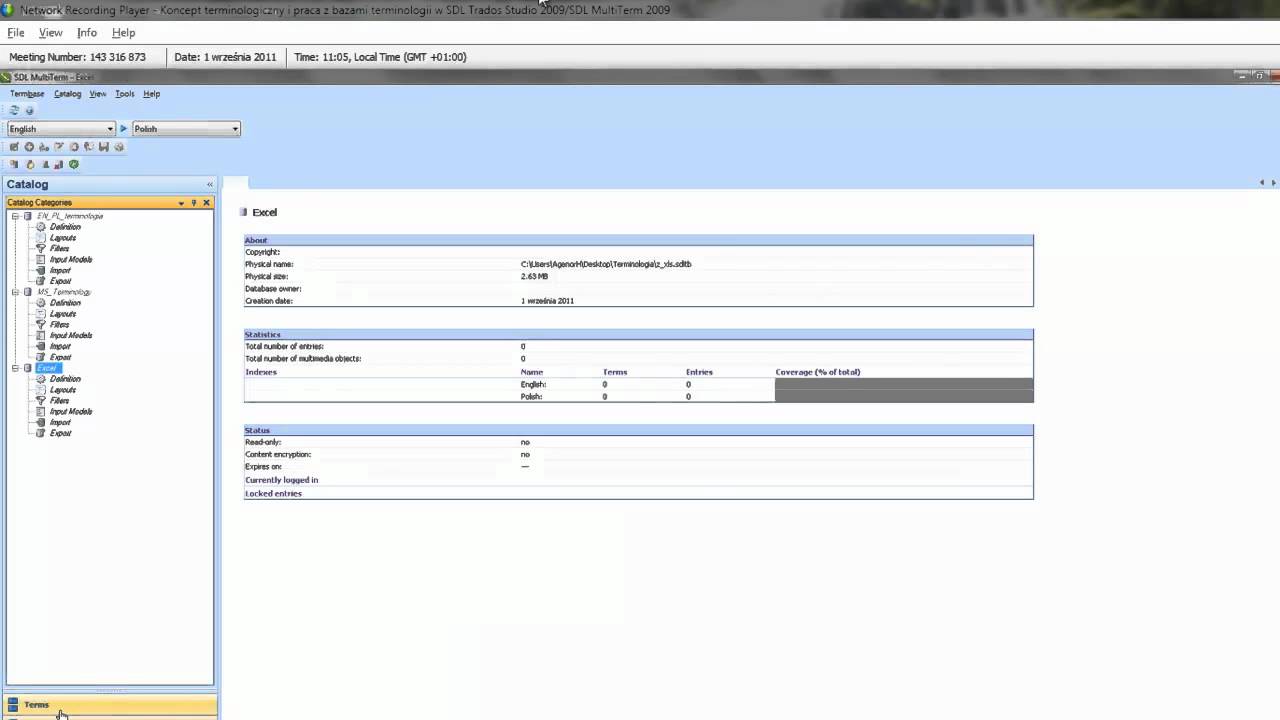
Task: Click the fifth icon in the toolbar row under the language dropdowns
Action: 74,147
